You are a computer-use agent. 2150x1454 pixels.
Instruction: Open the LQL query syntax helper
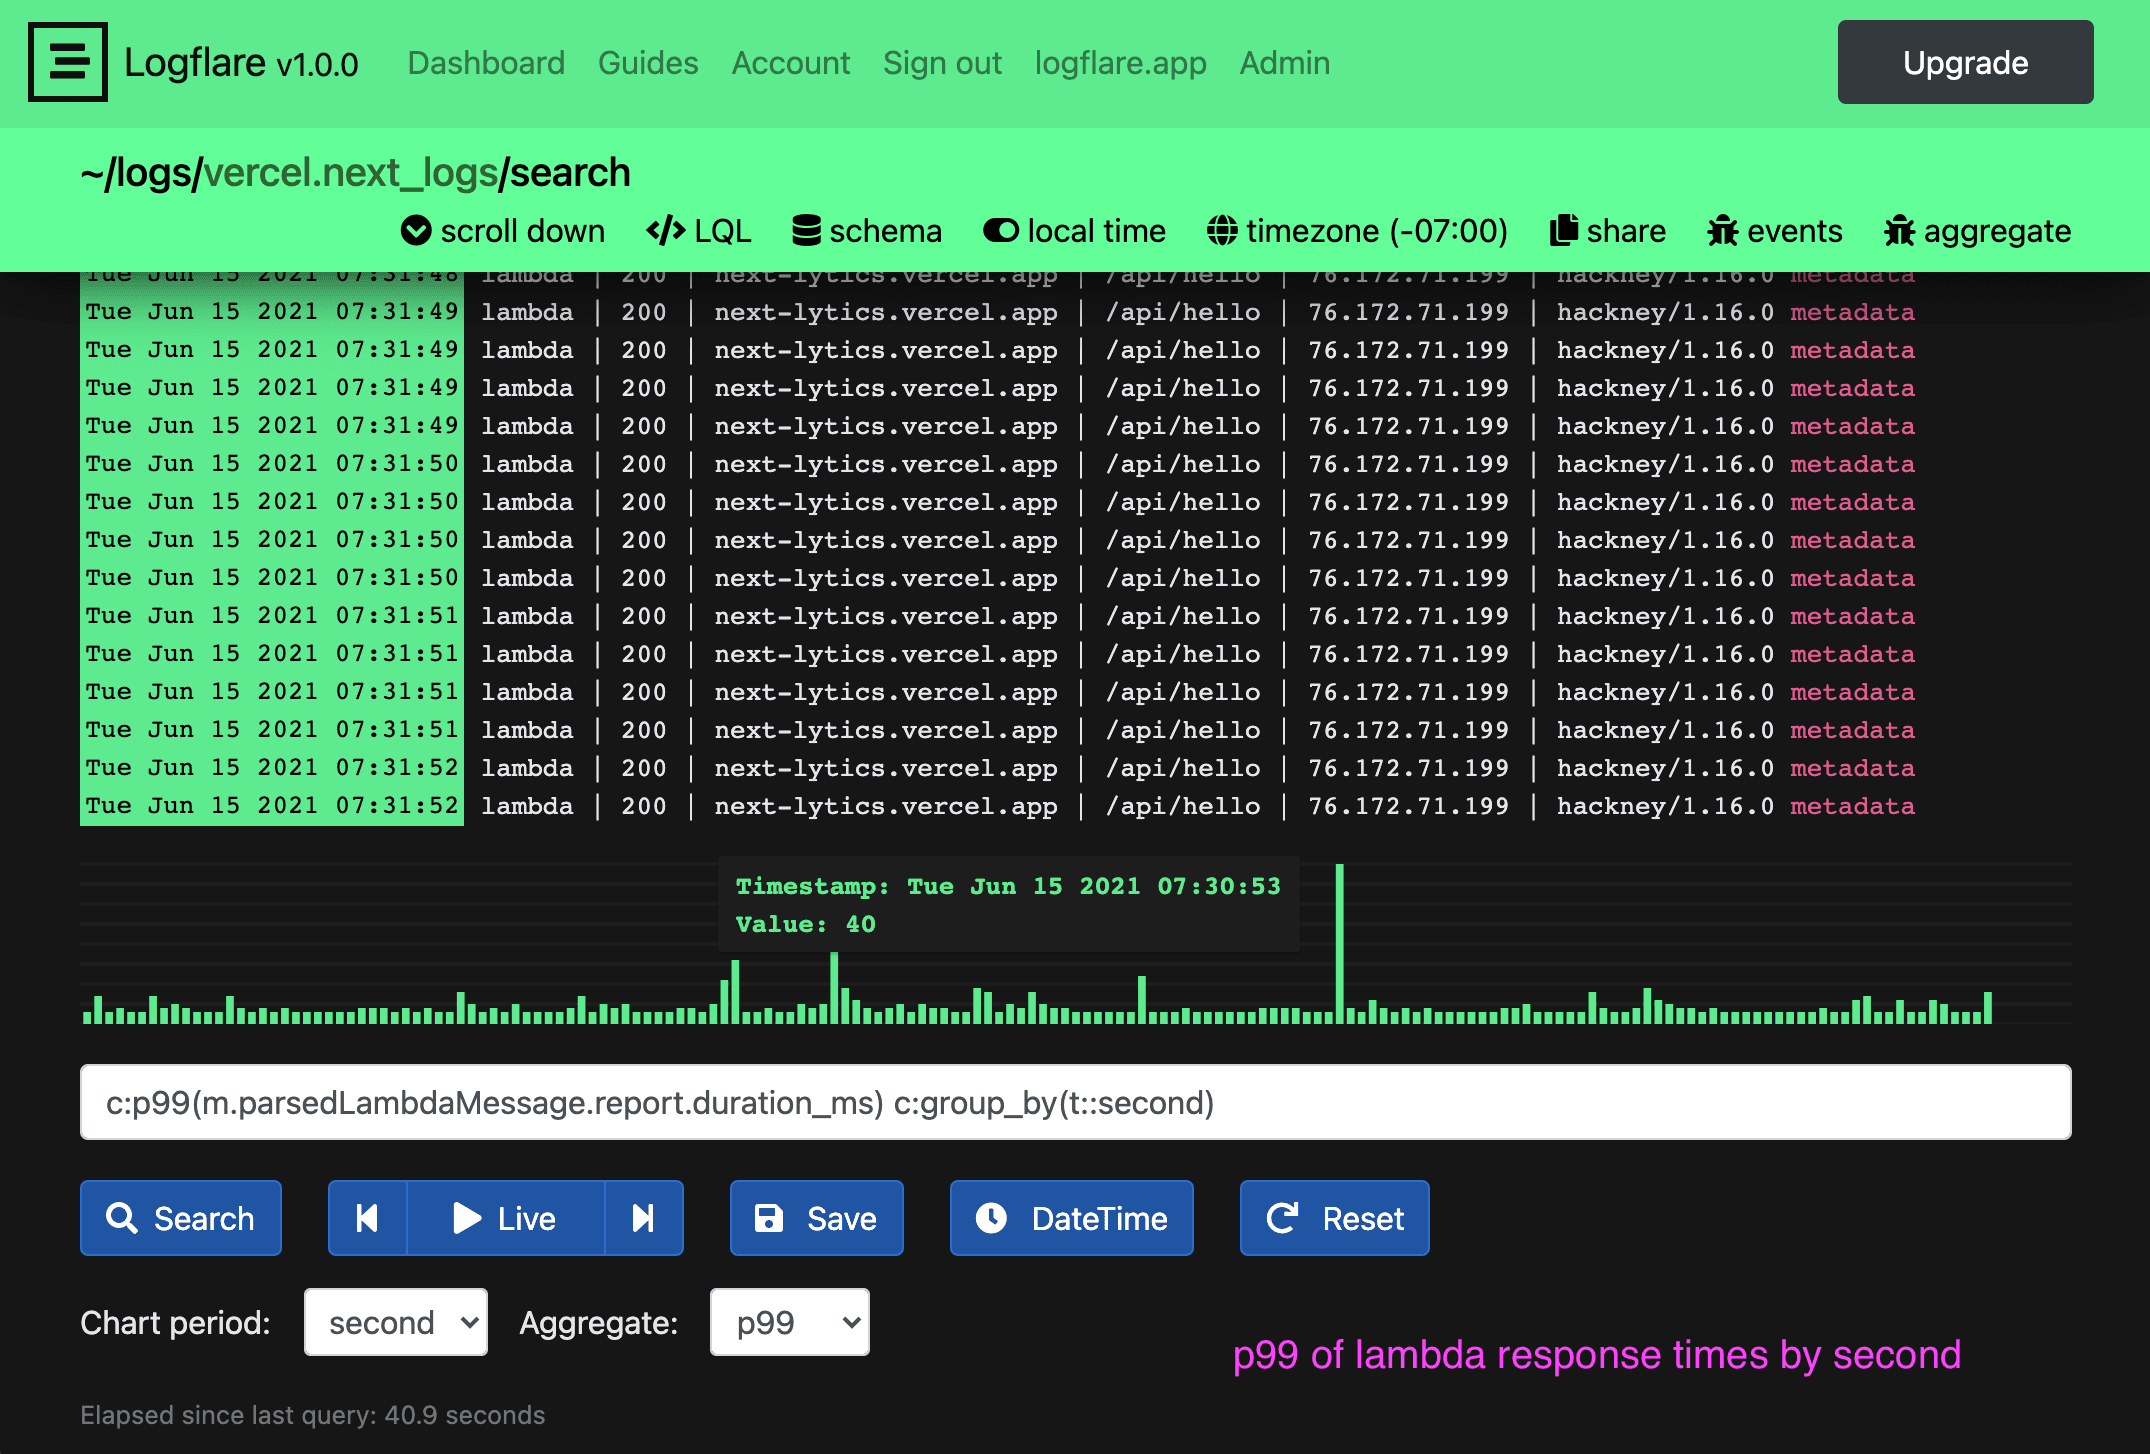663,230
